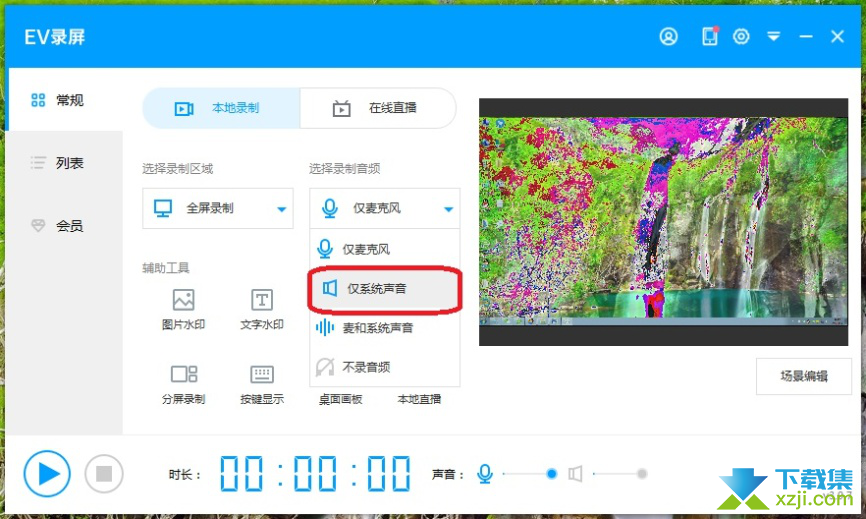This screenshot has width=866, height=519.
Task: Choose 麦和系统声音 from the audio list
Action: pyautogui.click(x=384, y=328)
